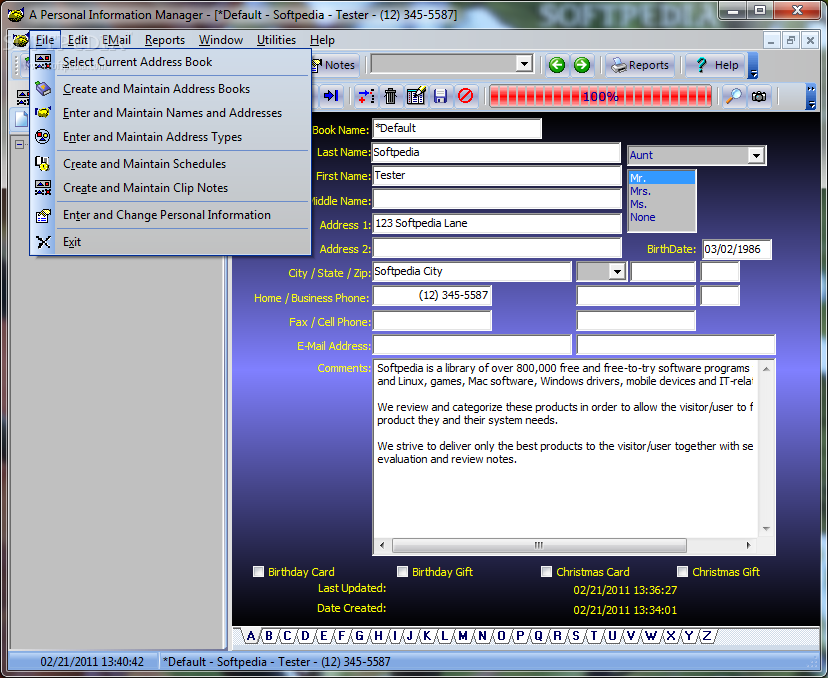The image size is (828, 678).
Task: Open search with the magnifying glass icon
Action: [734, 96]
